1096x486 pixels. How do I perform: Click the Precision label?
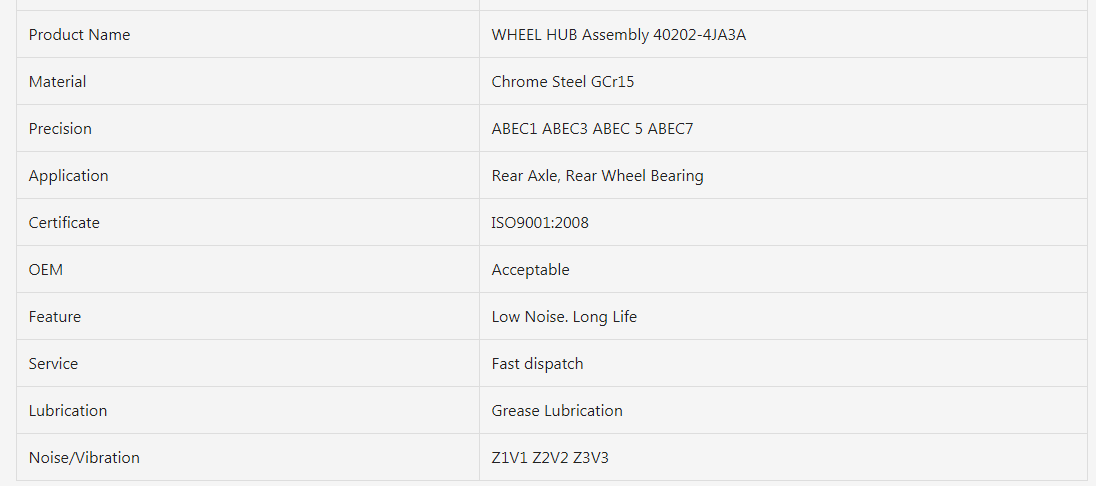60,128
